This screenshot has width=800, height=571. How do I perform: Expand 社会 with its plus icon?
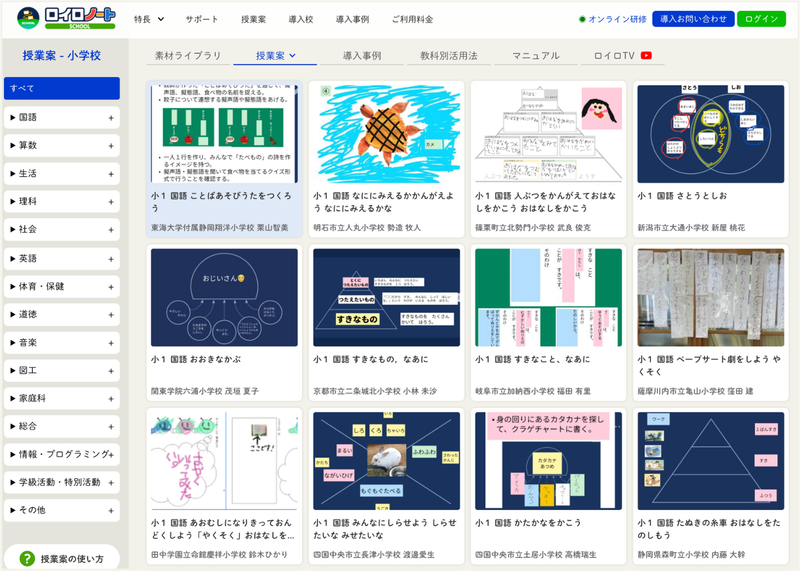tap(111, 230)
